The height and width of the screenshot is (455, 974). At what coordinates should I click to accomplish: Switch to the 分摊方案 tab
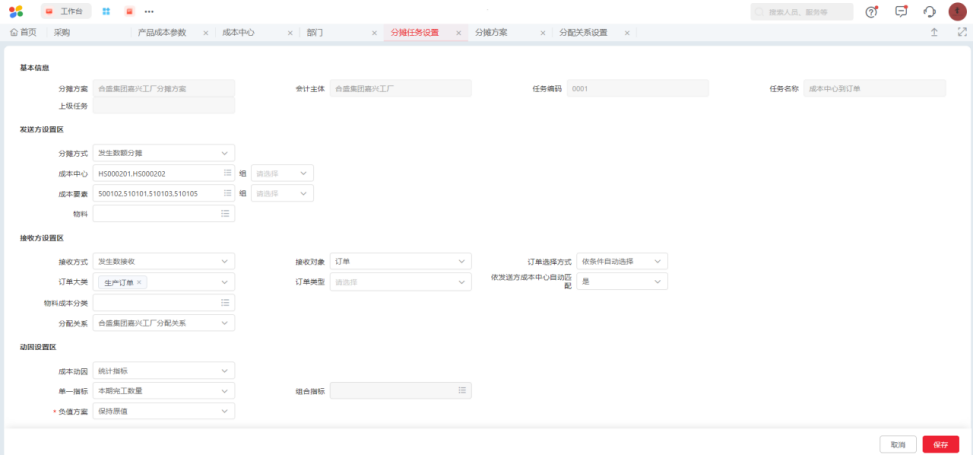tap(491, 33)
